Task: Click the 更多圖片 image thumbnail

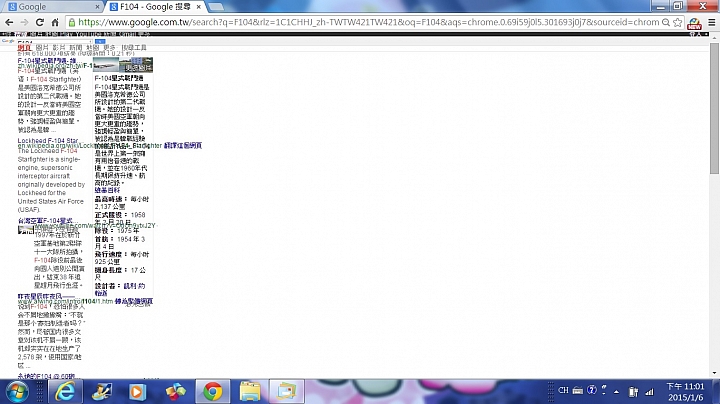Action: coord(136,64)
